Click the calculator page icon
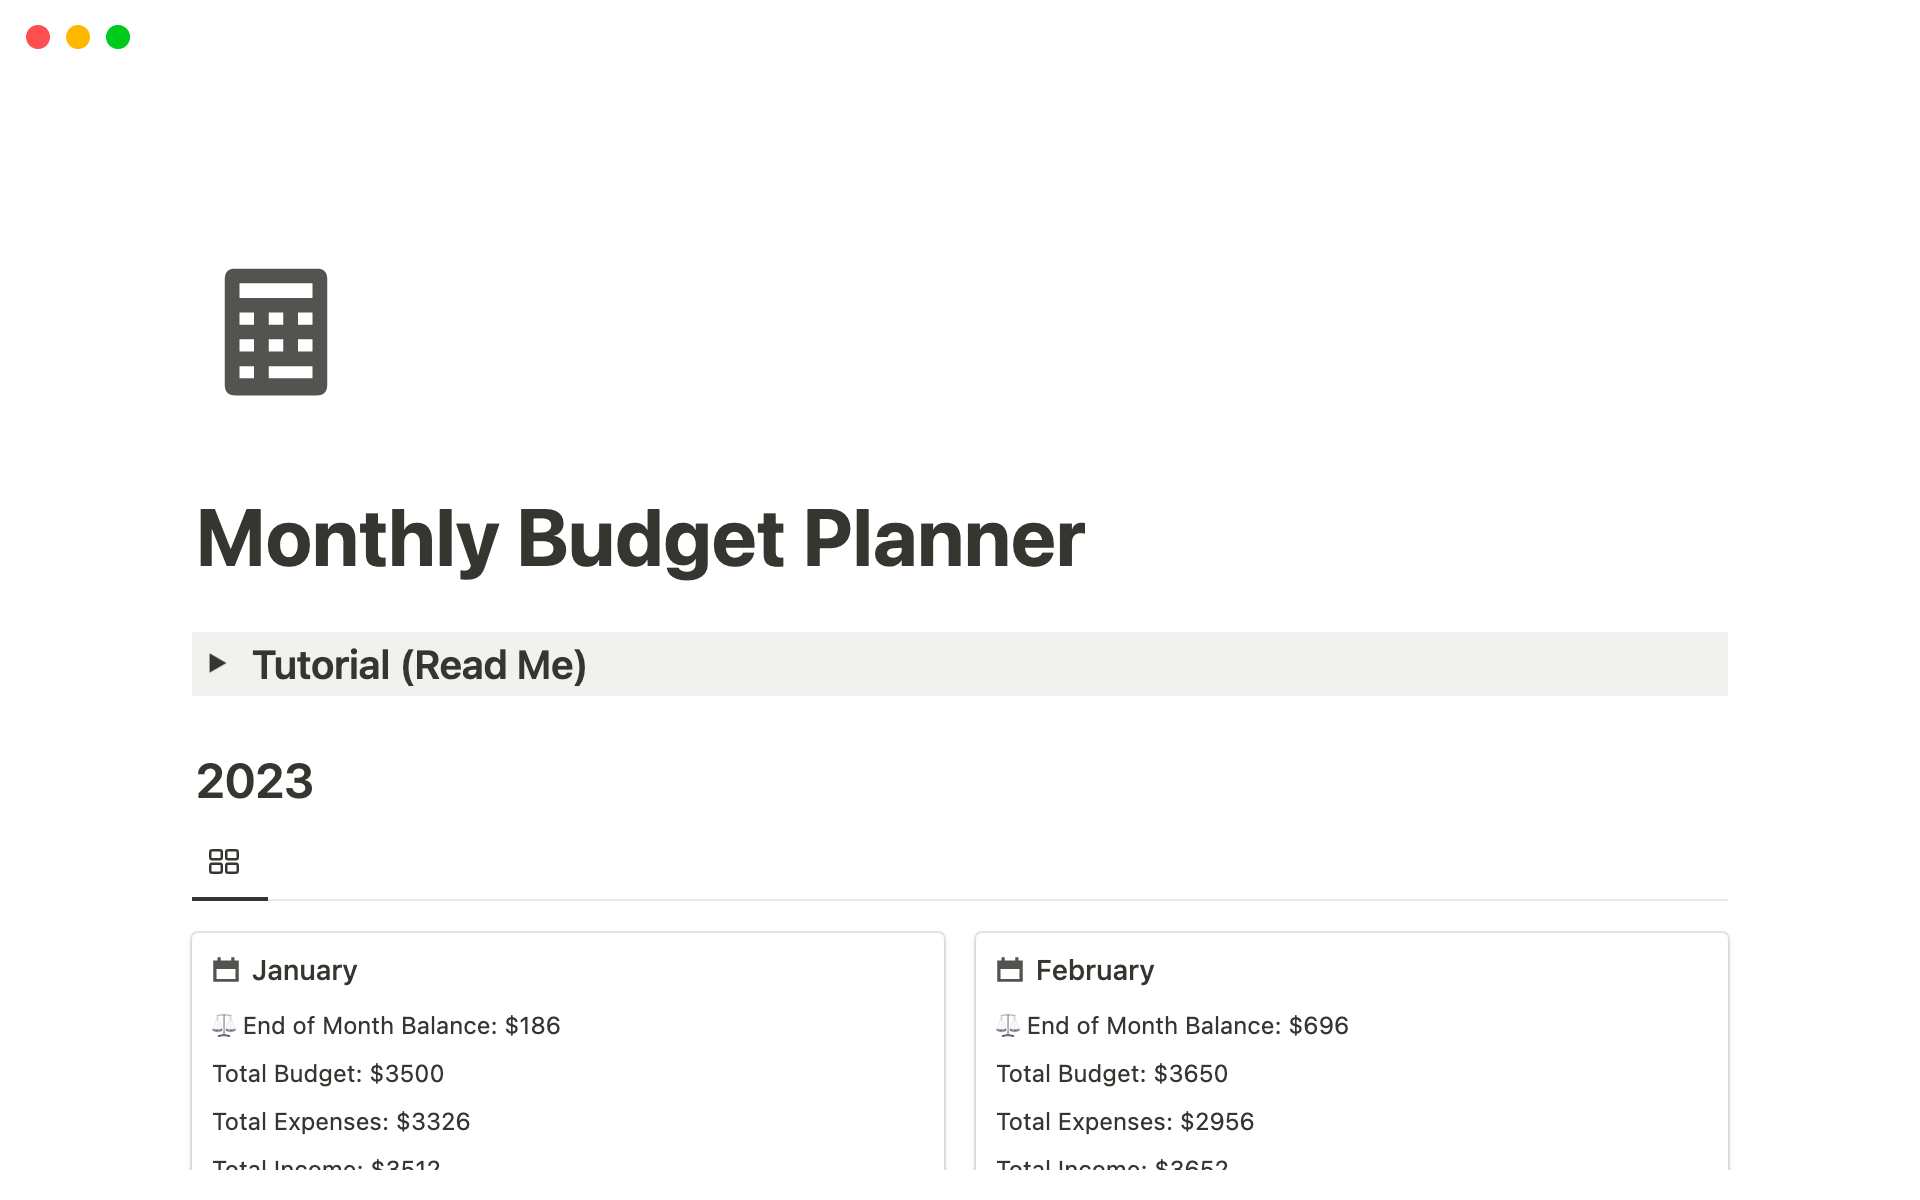This screenshot has height=1200, width=1920. (x=276, y=332)
